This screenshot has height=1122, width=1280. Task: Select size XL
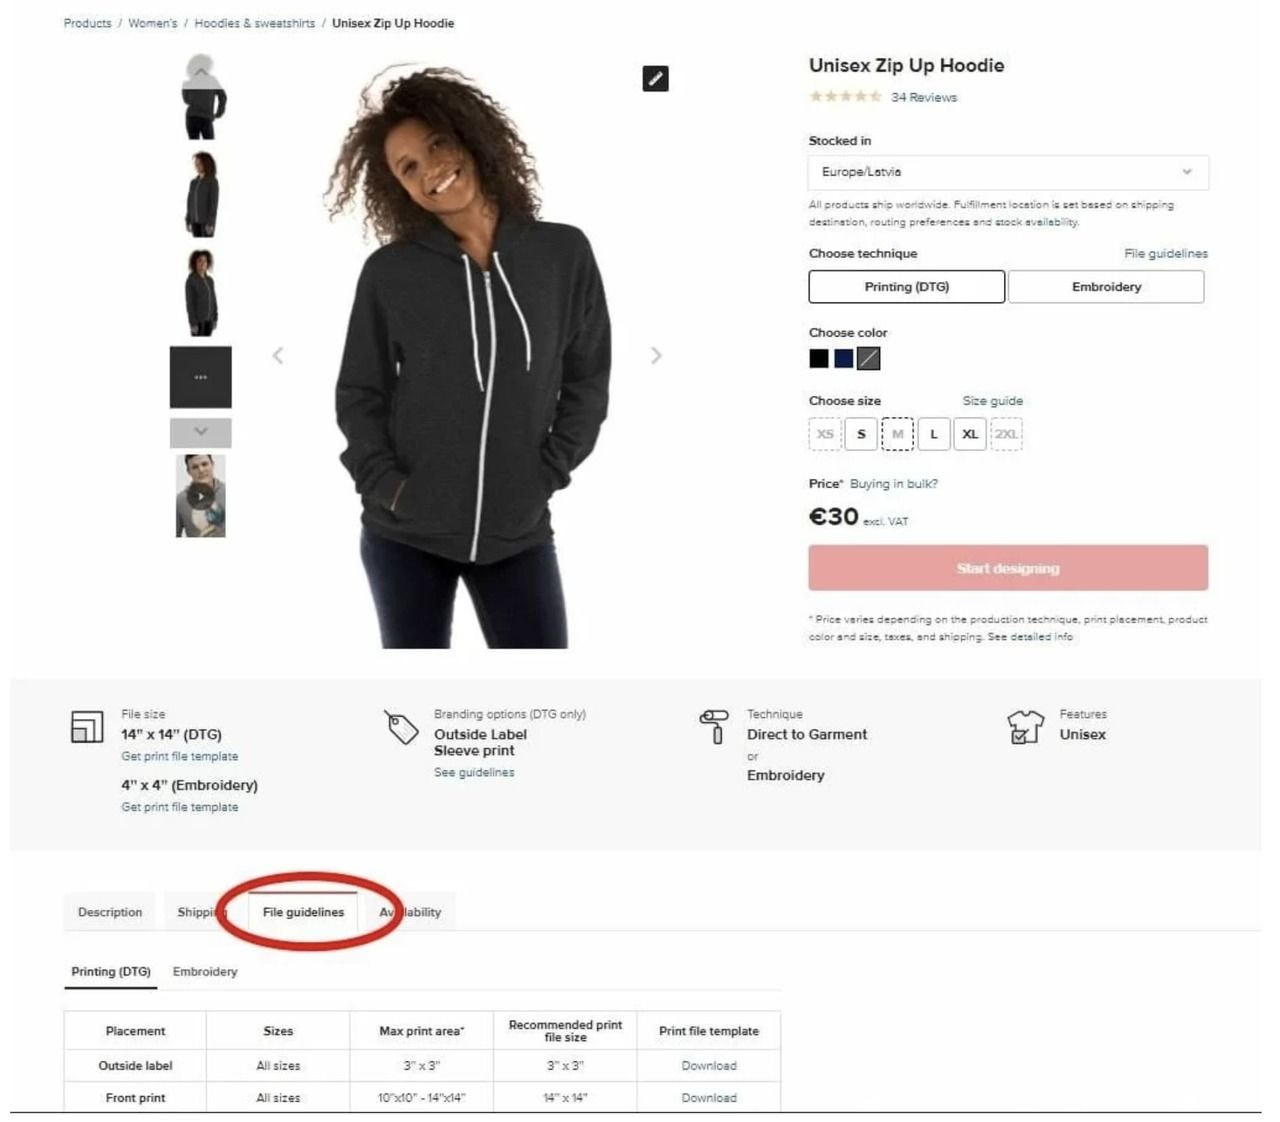[x=969, y=434]
